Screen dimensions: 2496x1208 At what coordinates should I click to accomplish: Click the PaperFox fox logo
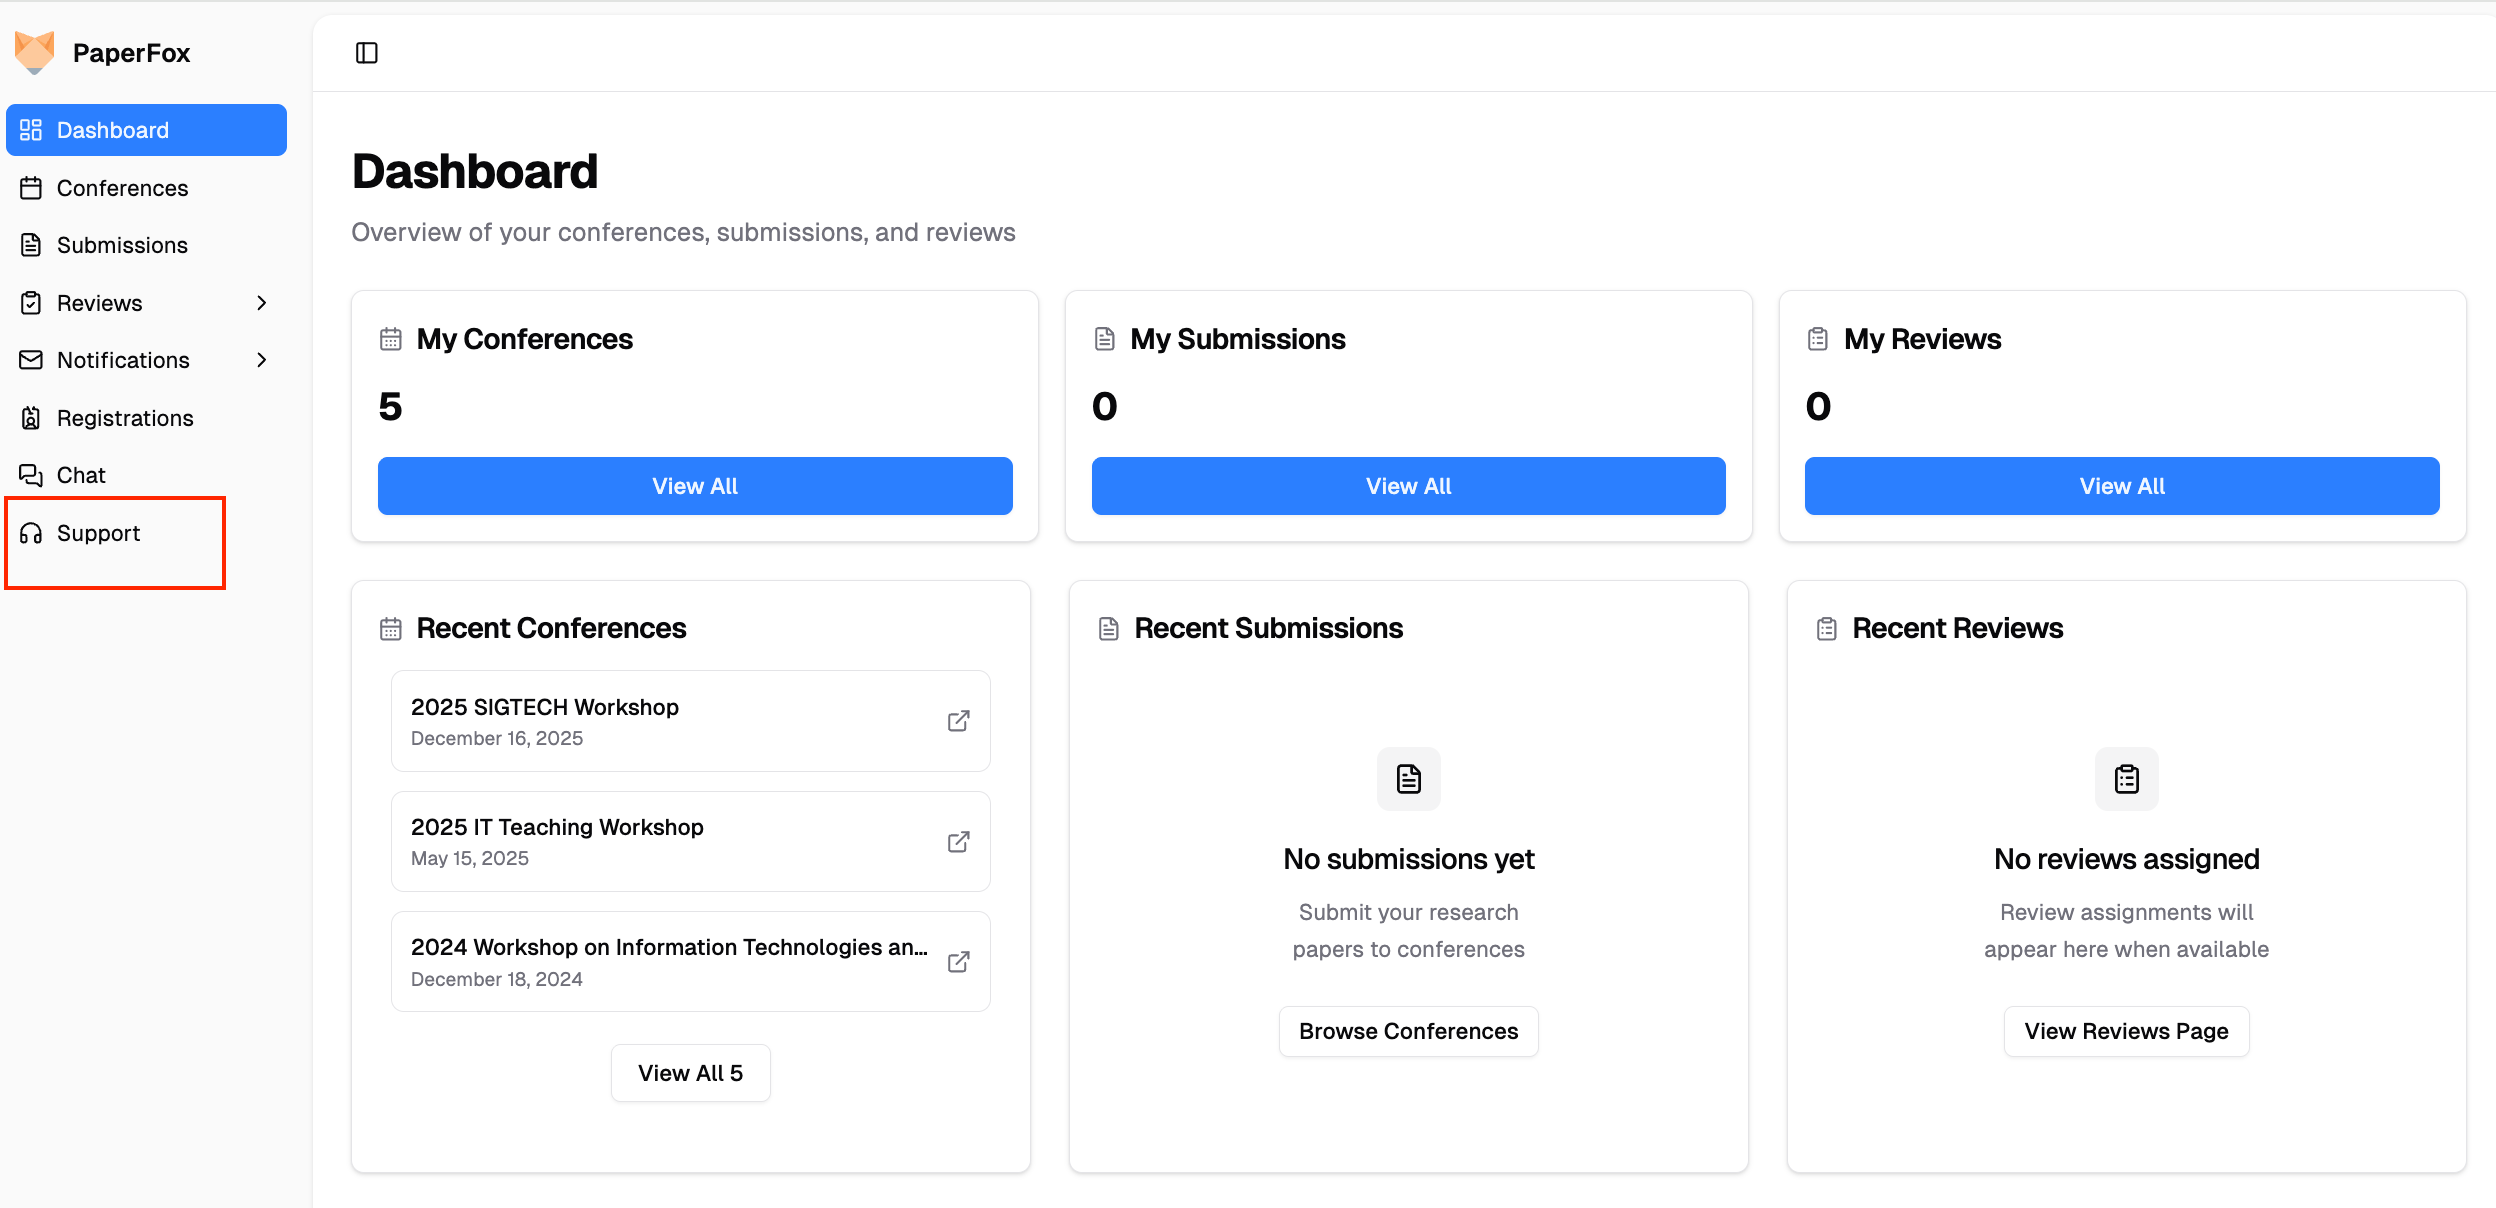(x=35, y=53)
